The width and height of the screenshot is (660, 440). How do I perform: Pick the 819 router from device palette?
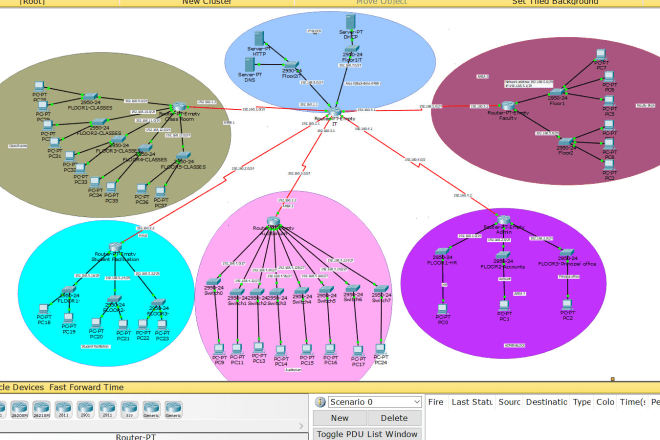click(129, 409)
